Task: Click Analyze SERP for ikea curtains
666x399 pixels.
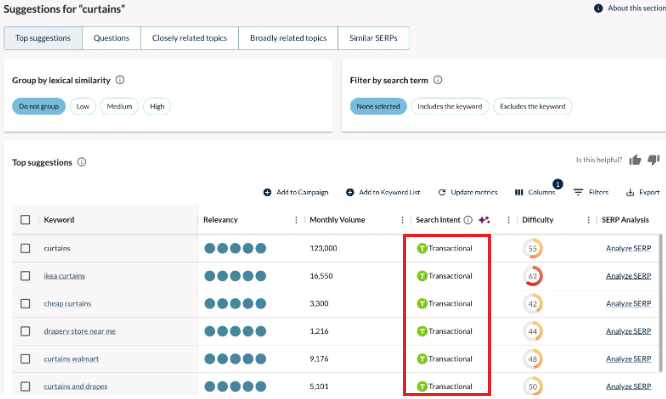Action: [628, 276]
